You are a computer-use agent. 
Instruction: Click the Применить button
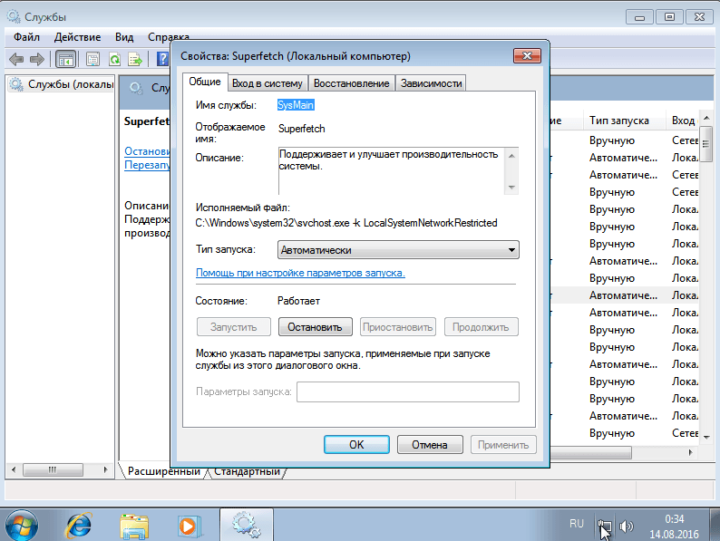click(x=503, y=445)
